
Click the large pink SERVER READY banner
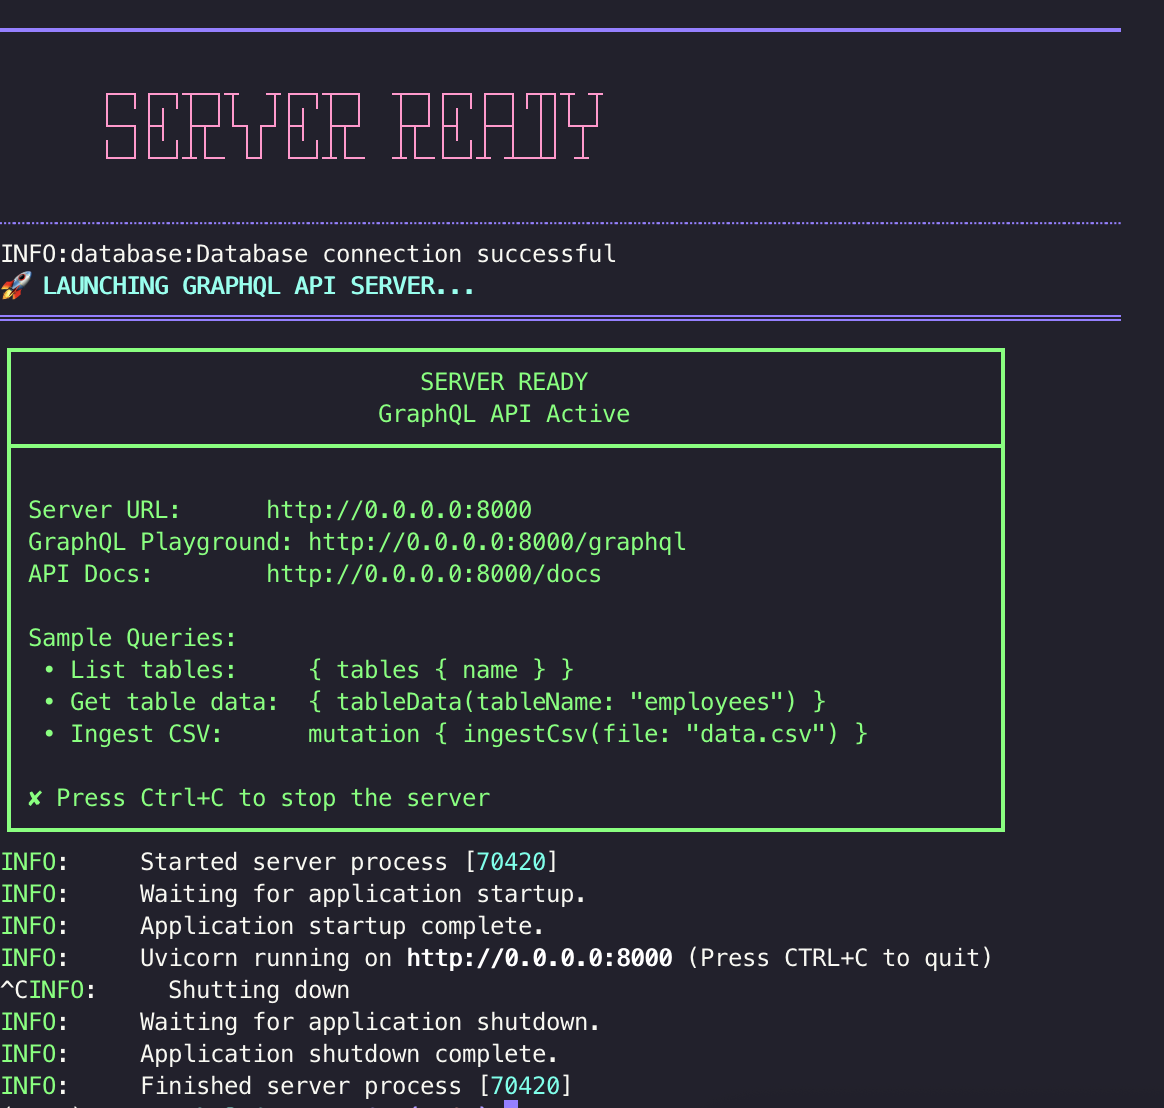pyautogui.click(x=353, y=126)
